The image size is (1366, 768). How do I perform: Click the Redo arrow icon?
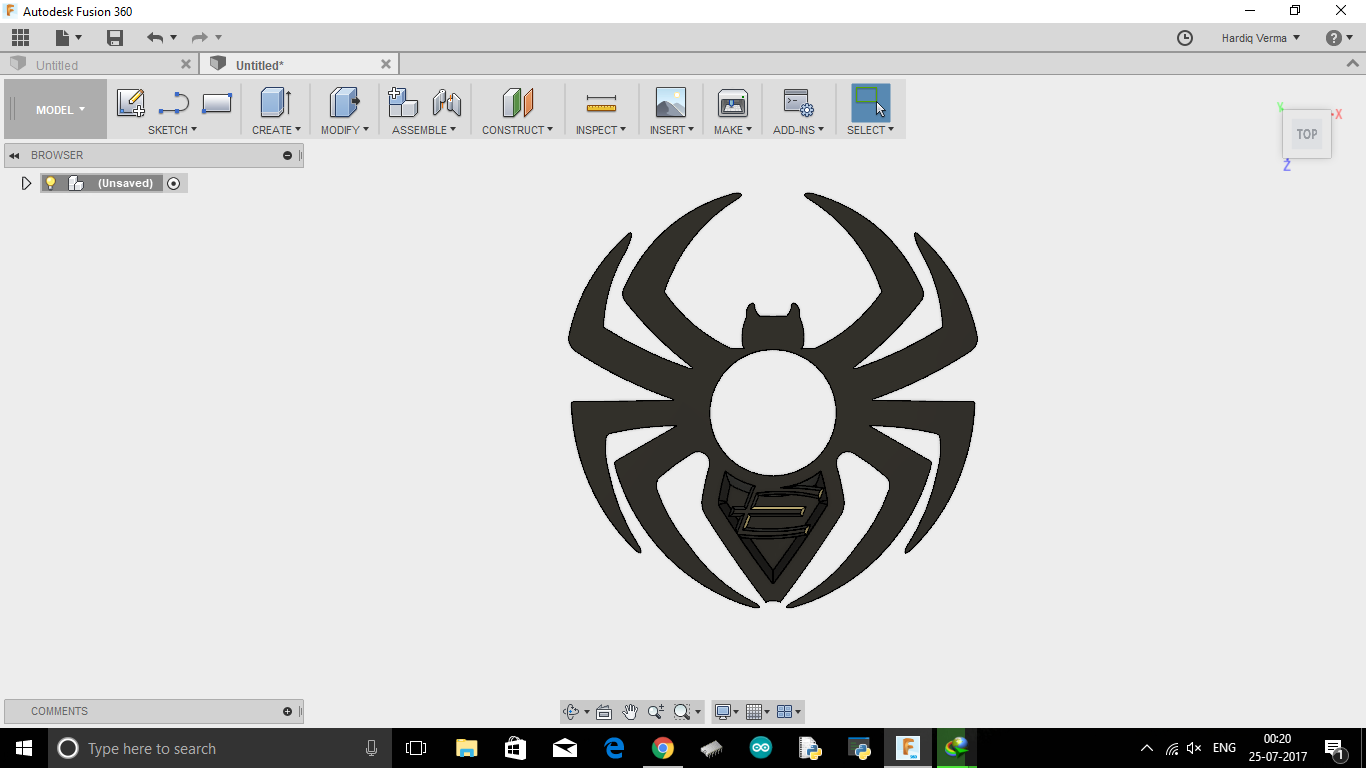pos(200,38)
